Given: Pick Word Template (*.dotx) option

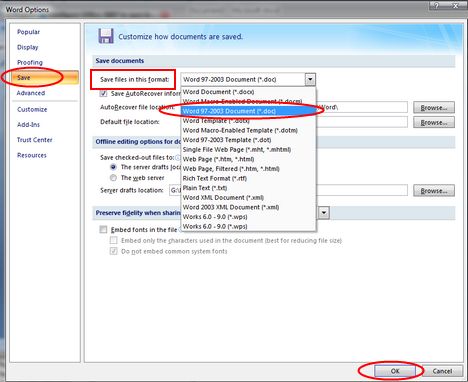Looking at the screenshot, I should coord(248,121).
